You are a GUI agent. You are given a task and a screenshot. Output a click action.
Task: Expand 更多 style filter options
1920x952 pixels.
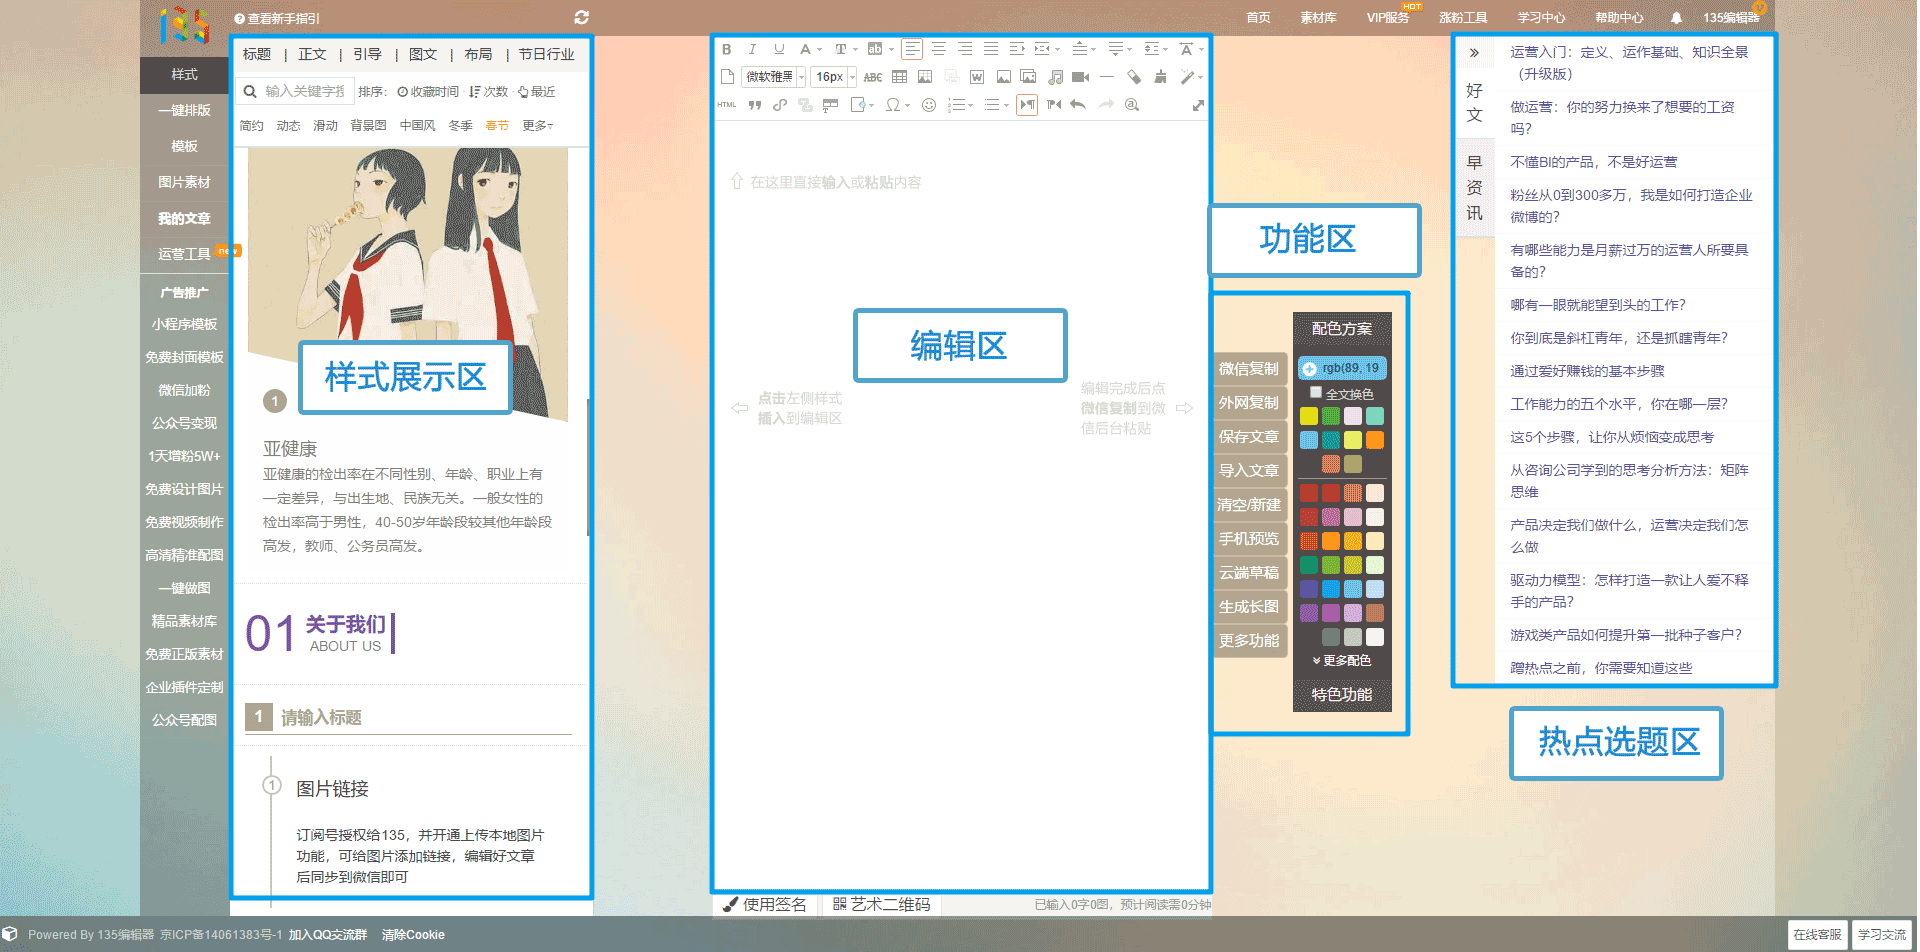click(538, 126)
